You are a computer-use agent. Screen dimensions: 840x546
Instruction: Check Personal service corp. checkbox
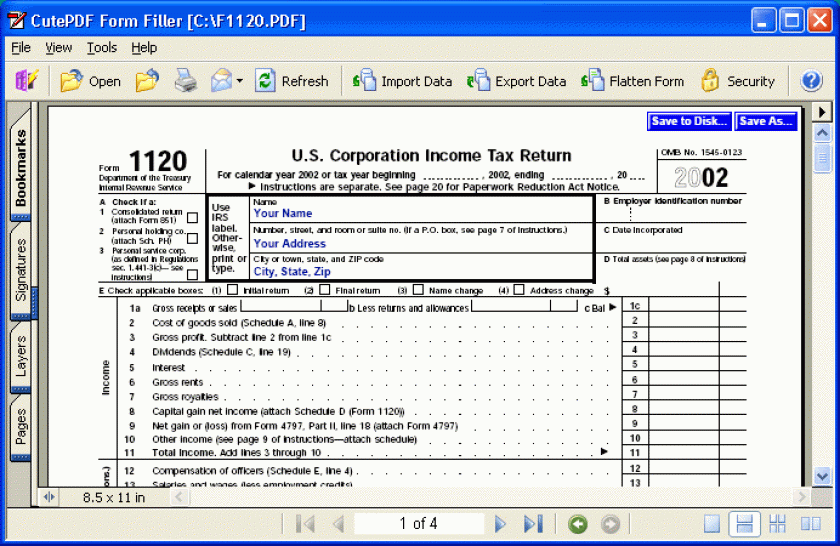click(x=192, y=275)
